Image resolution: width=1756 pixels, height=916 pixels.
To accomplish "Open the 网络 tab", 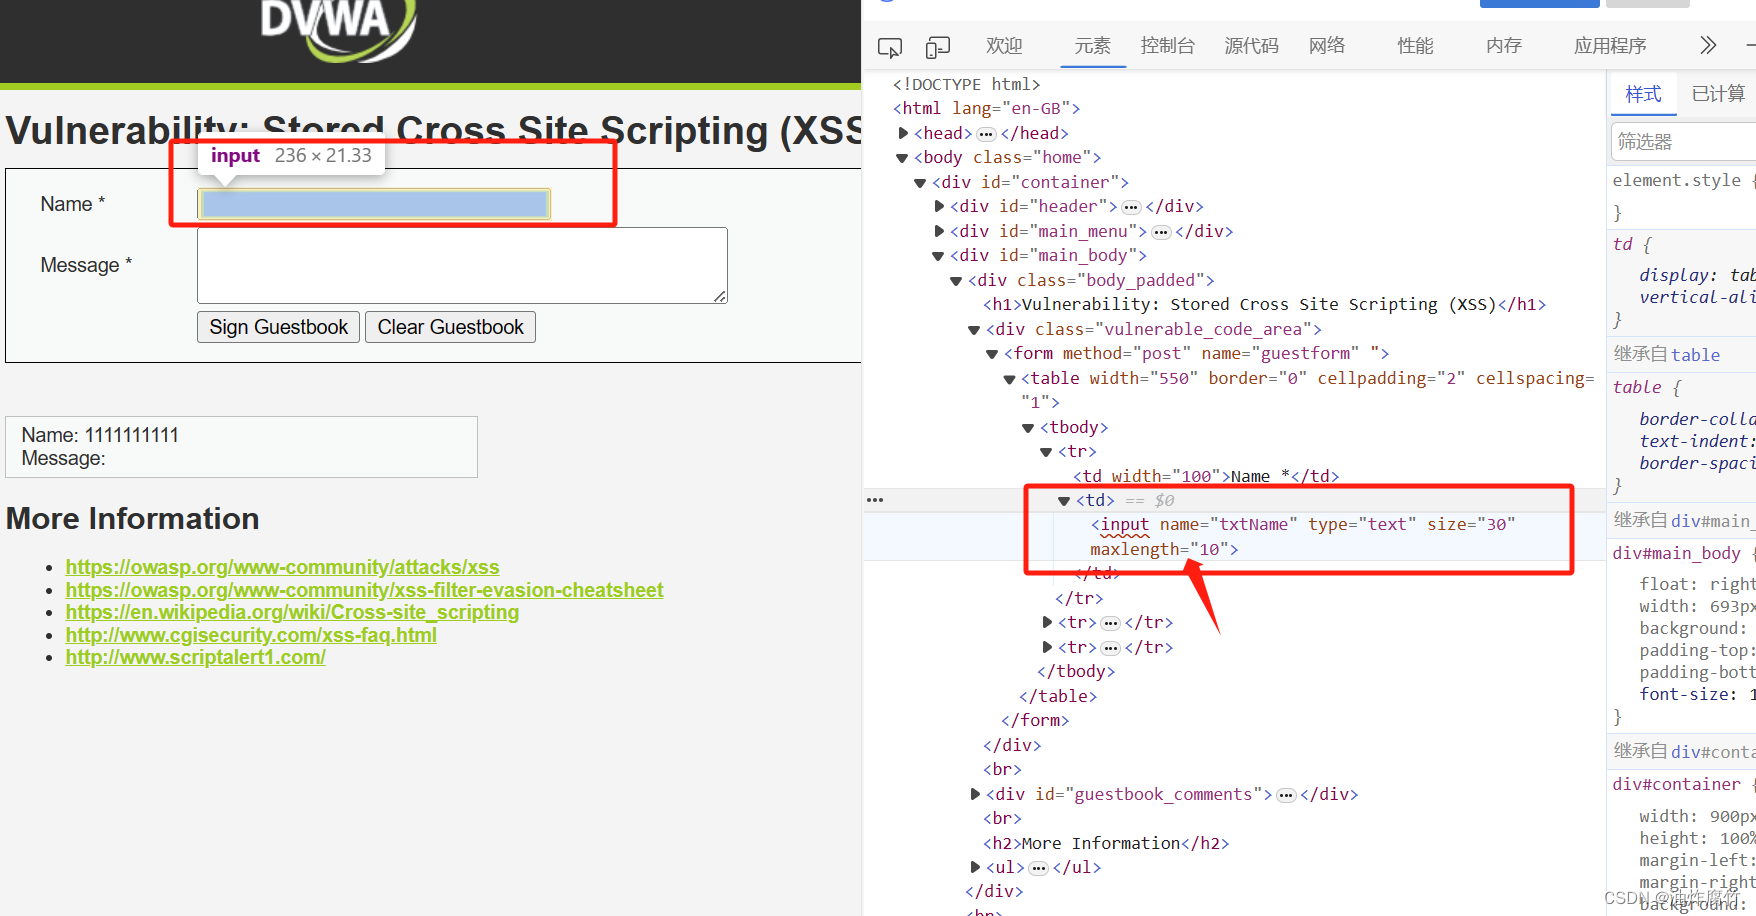I will [1327, 46].
